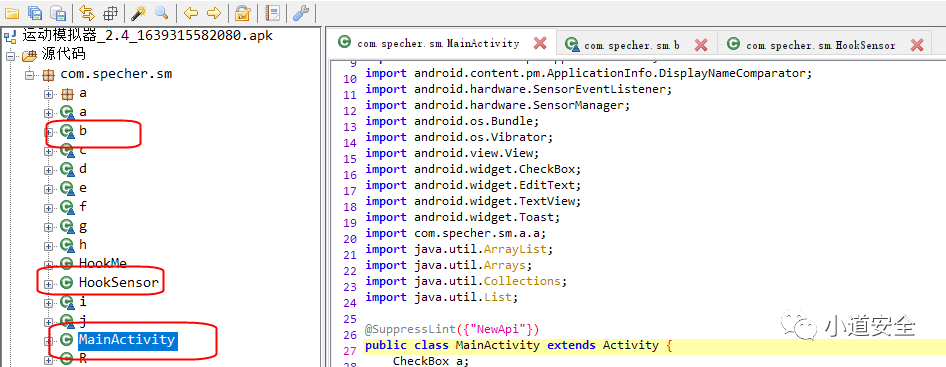Screen dimensions: 946x367
Task: Toggle deobfuscation with the padlock icon
Action: 243,12
